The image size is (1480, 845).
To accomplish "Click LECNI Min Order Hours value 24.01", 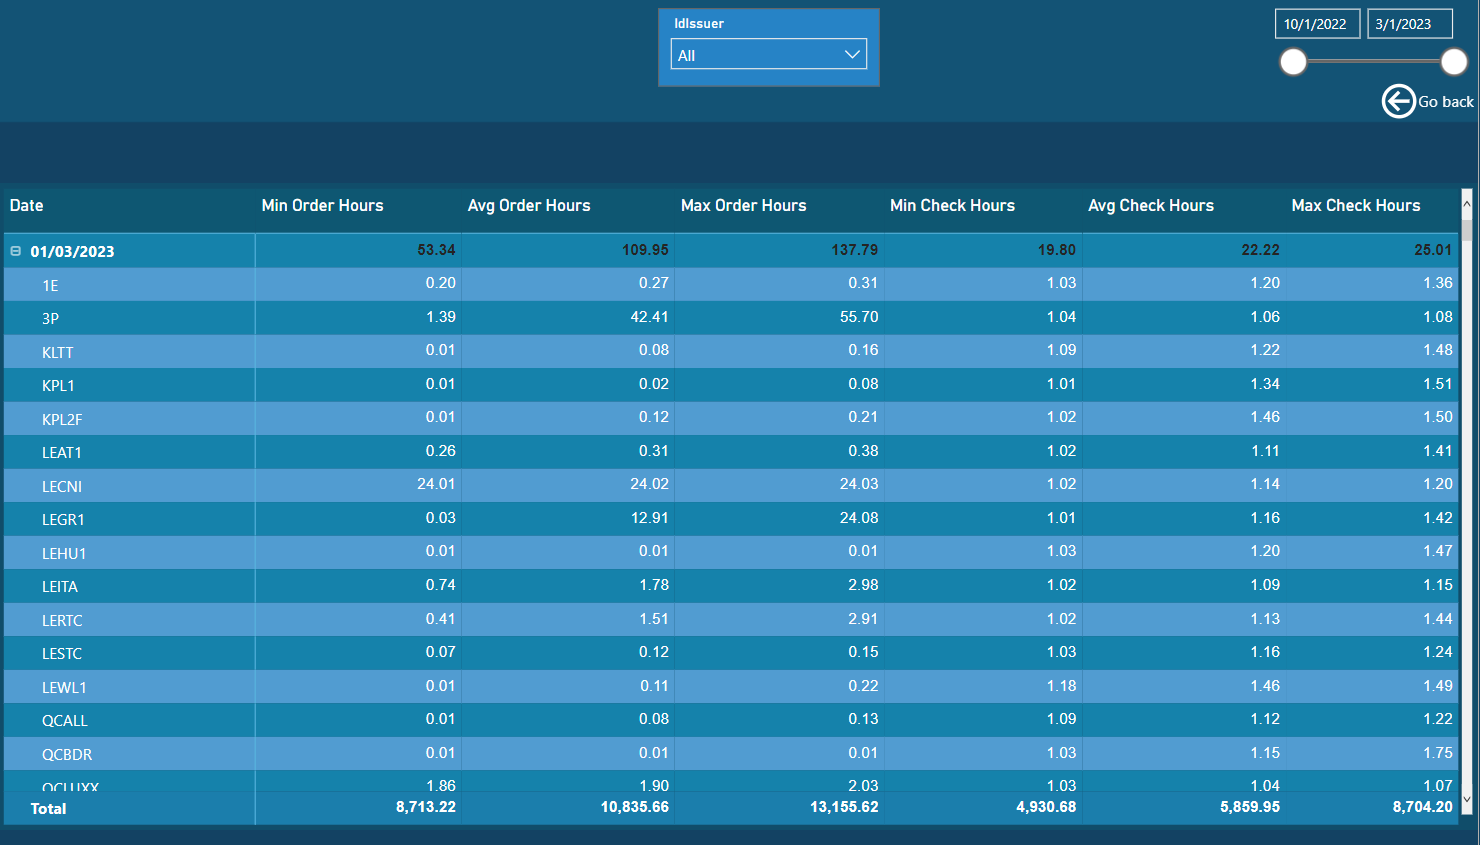I will pos(436,484).
